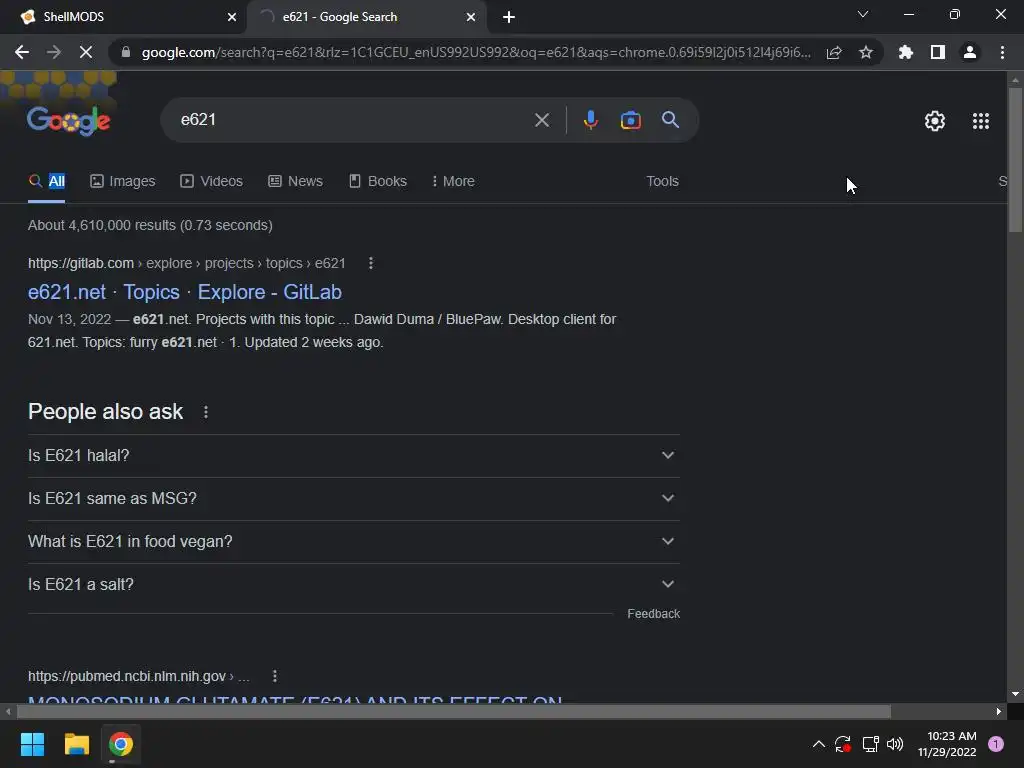1024x768 pixels.
Task: Click the browser forward arrow
Action: coord(54,52)
